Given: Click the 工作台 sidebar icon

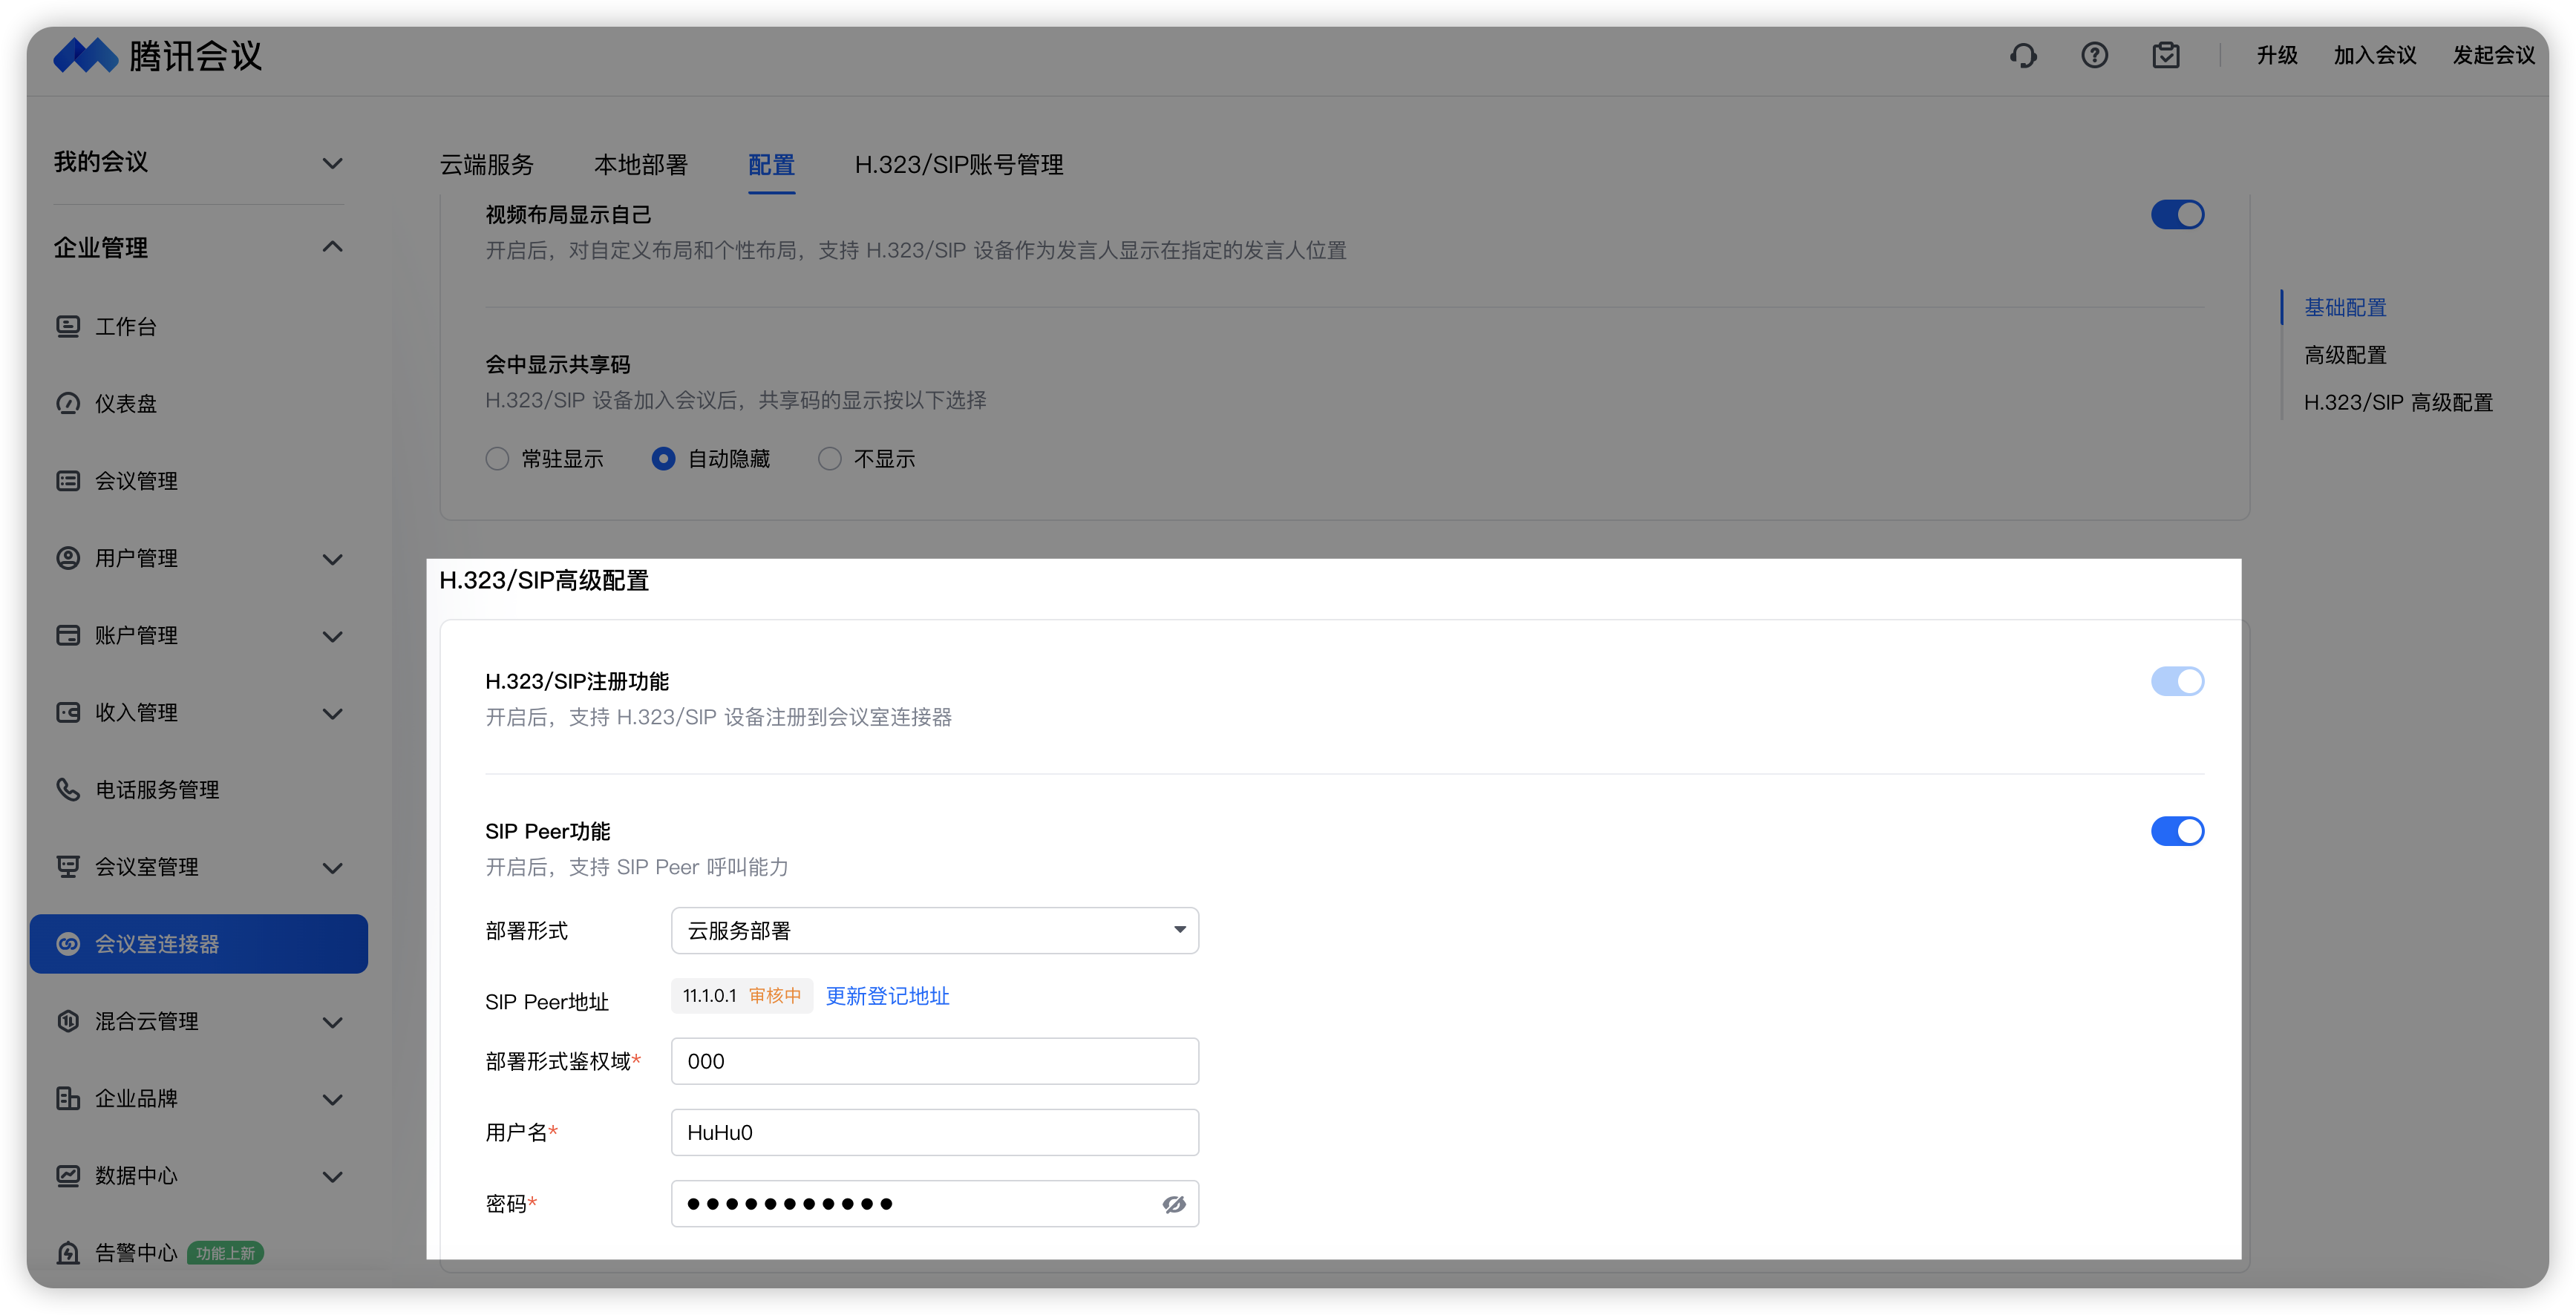Looking at the screenshot, I should (x=68, y=326).
